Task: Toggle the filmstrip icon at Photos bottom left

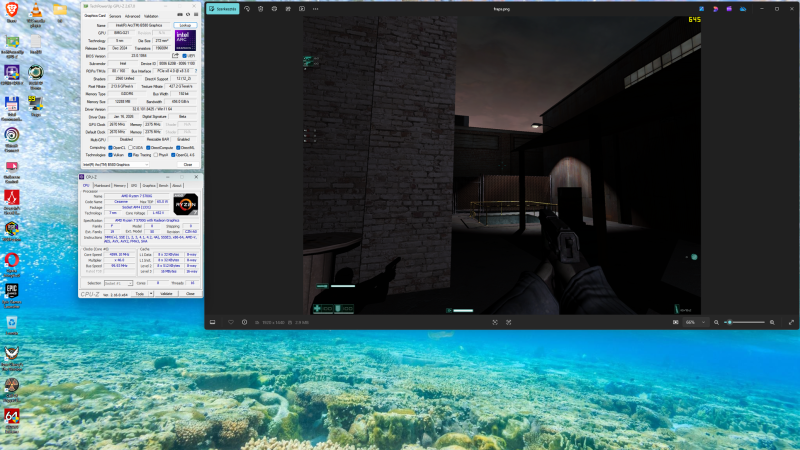Action: tap(213, 322)
